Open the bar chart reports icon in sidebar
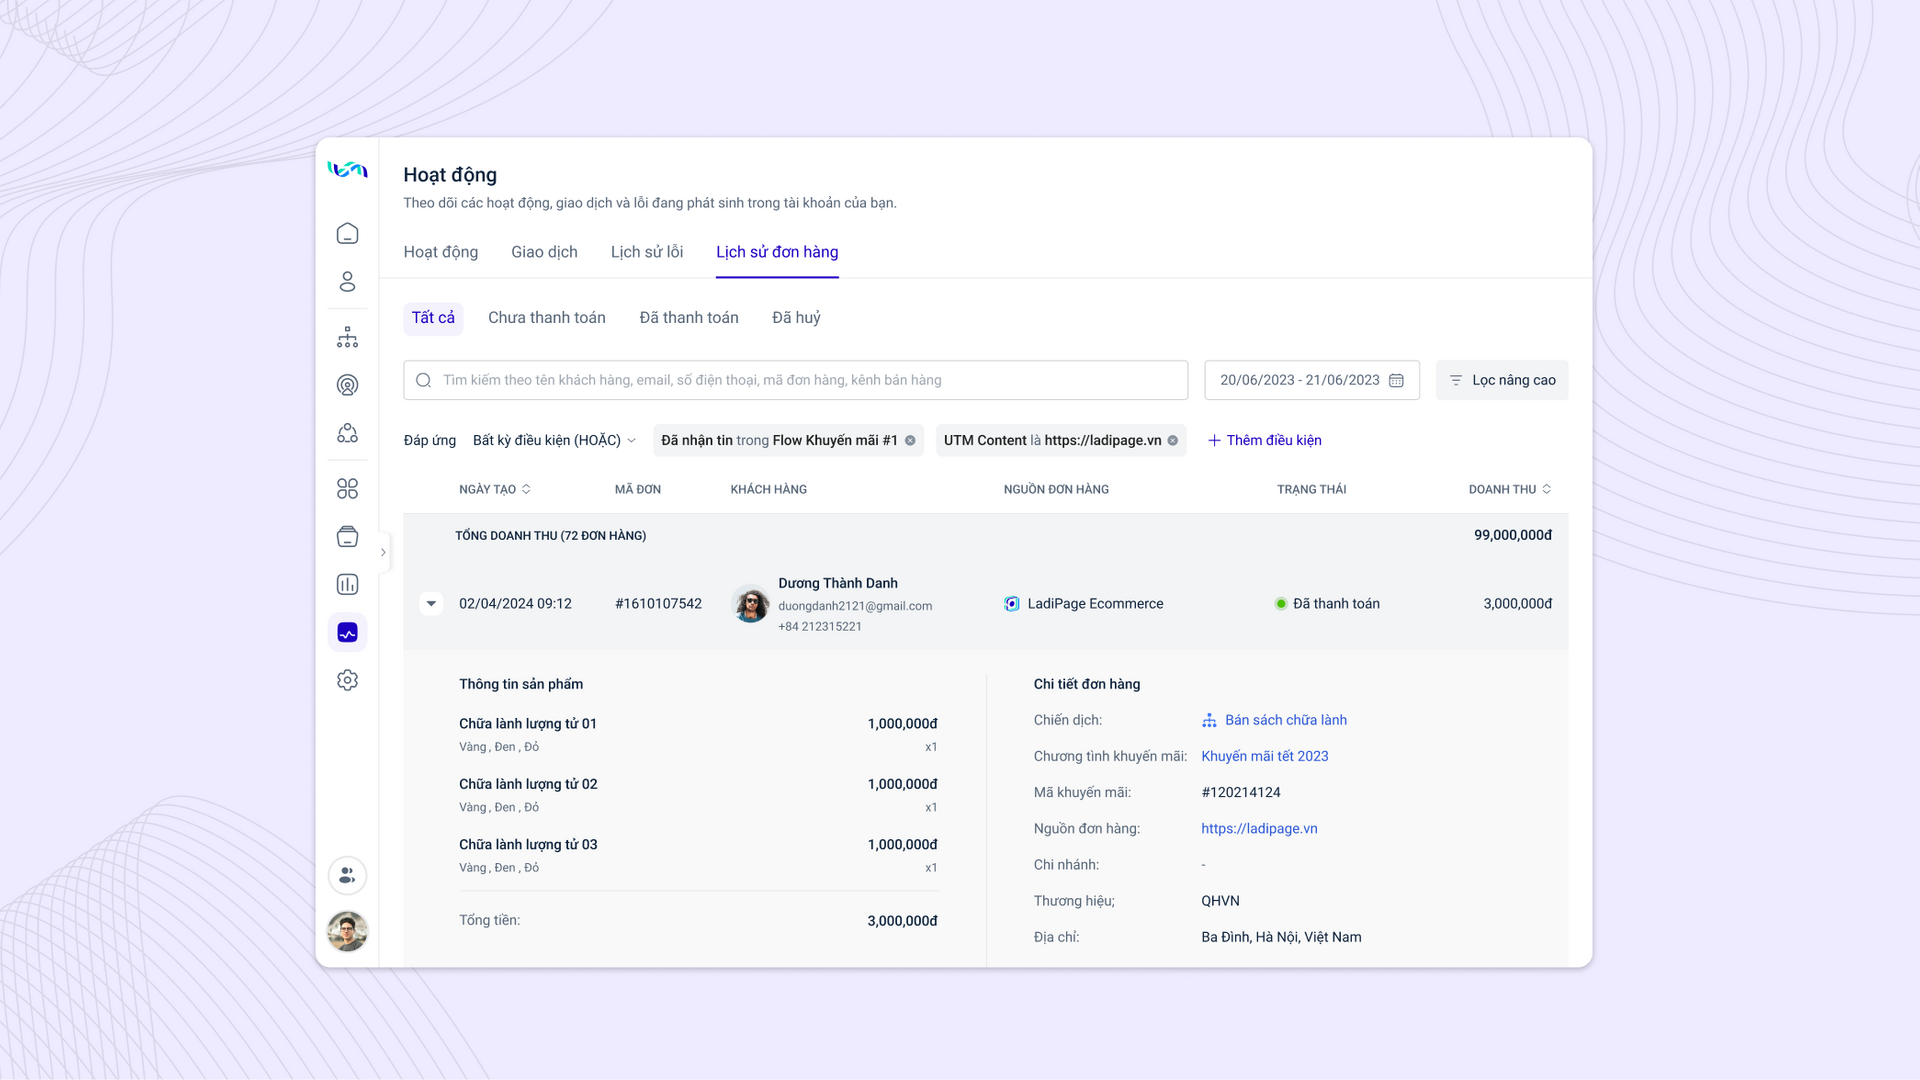 [x=347, y=584]
